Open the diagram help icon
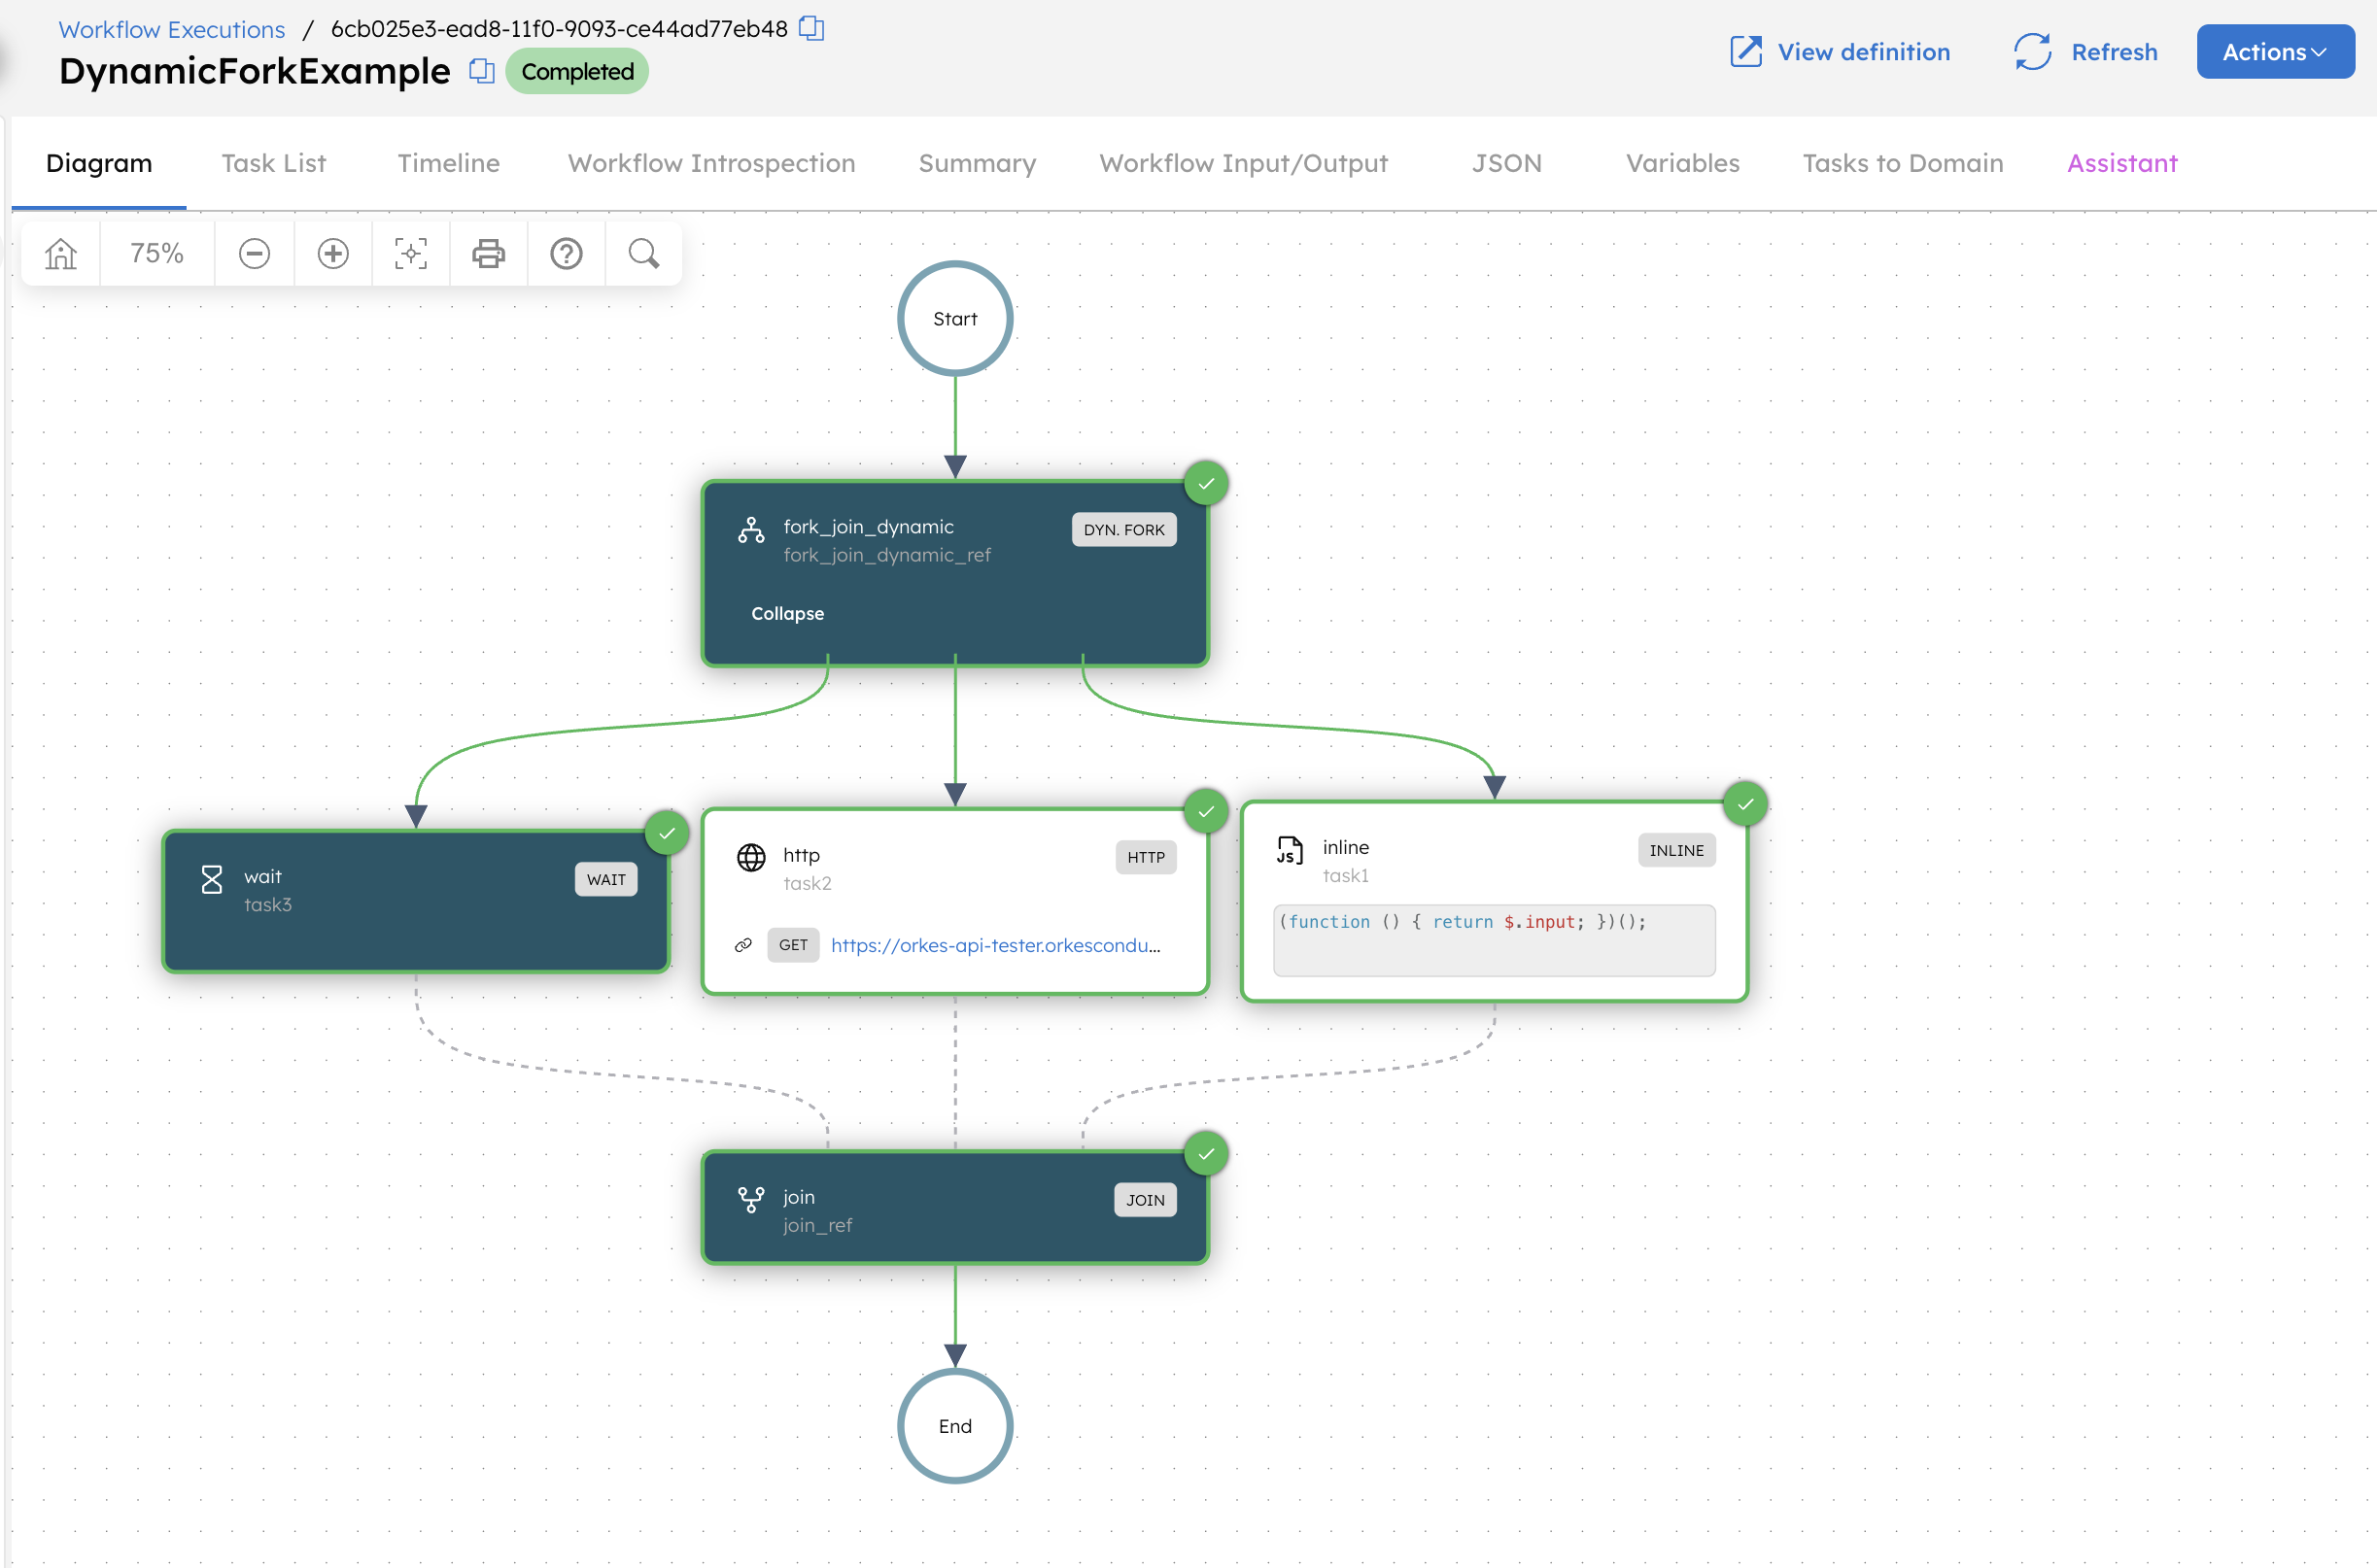 (x=566, y=253)
